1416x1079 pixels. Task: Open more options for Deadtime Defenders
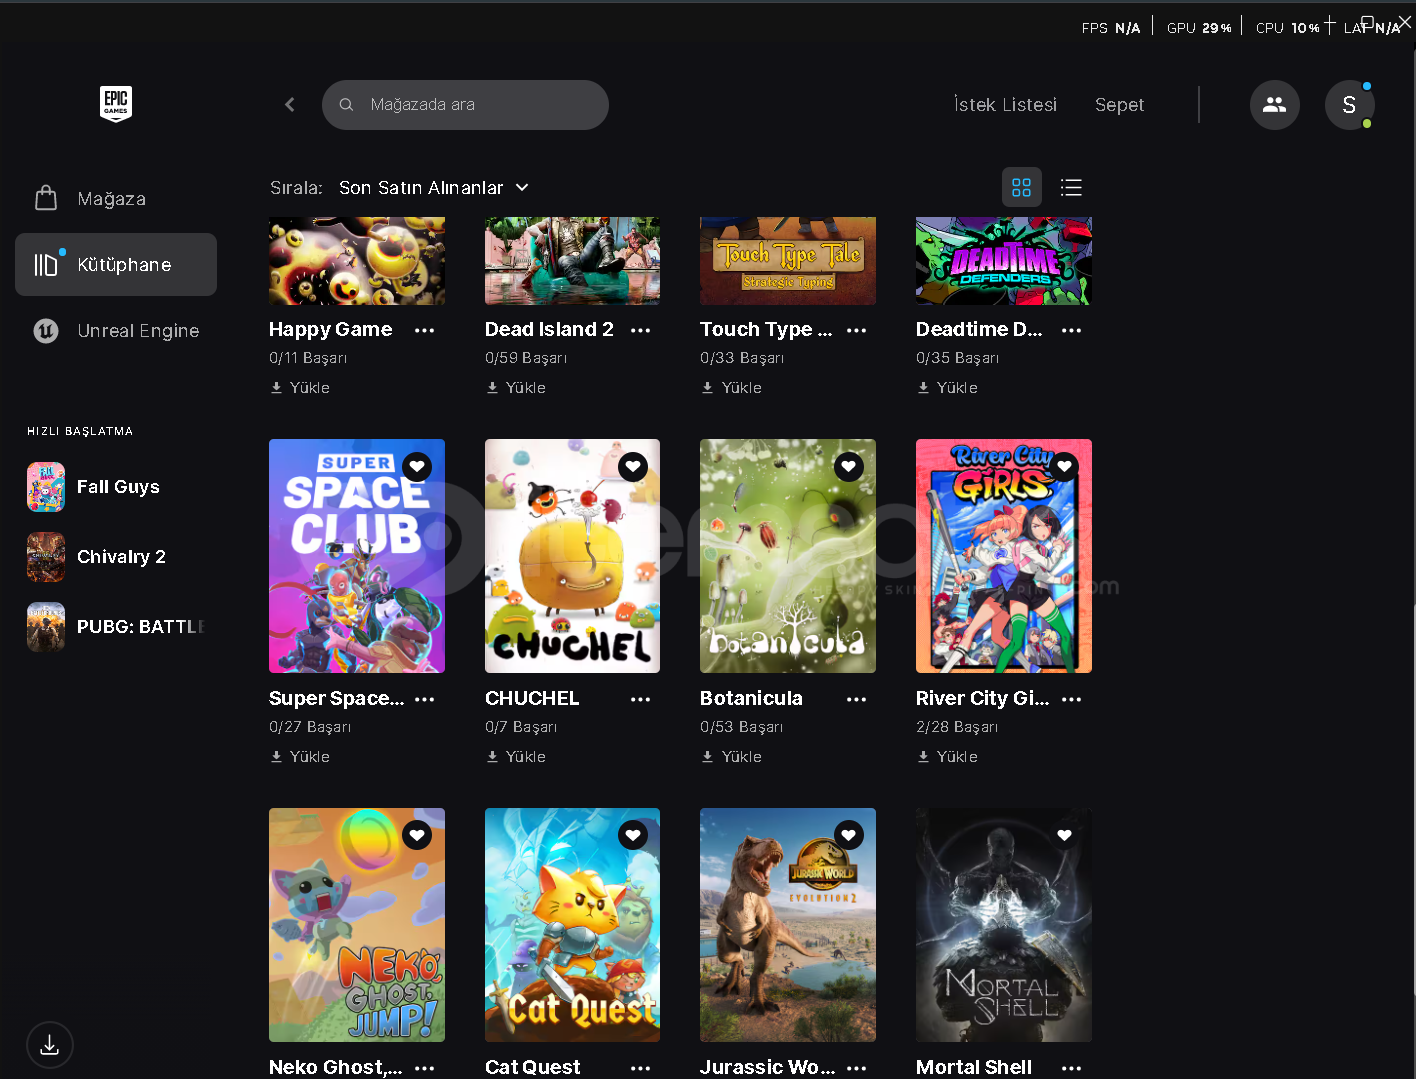[1072, 330]
